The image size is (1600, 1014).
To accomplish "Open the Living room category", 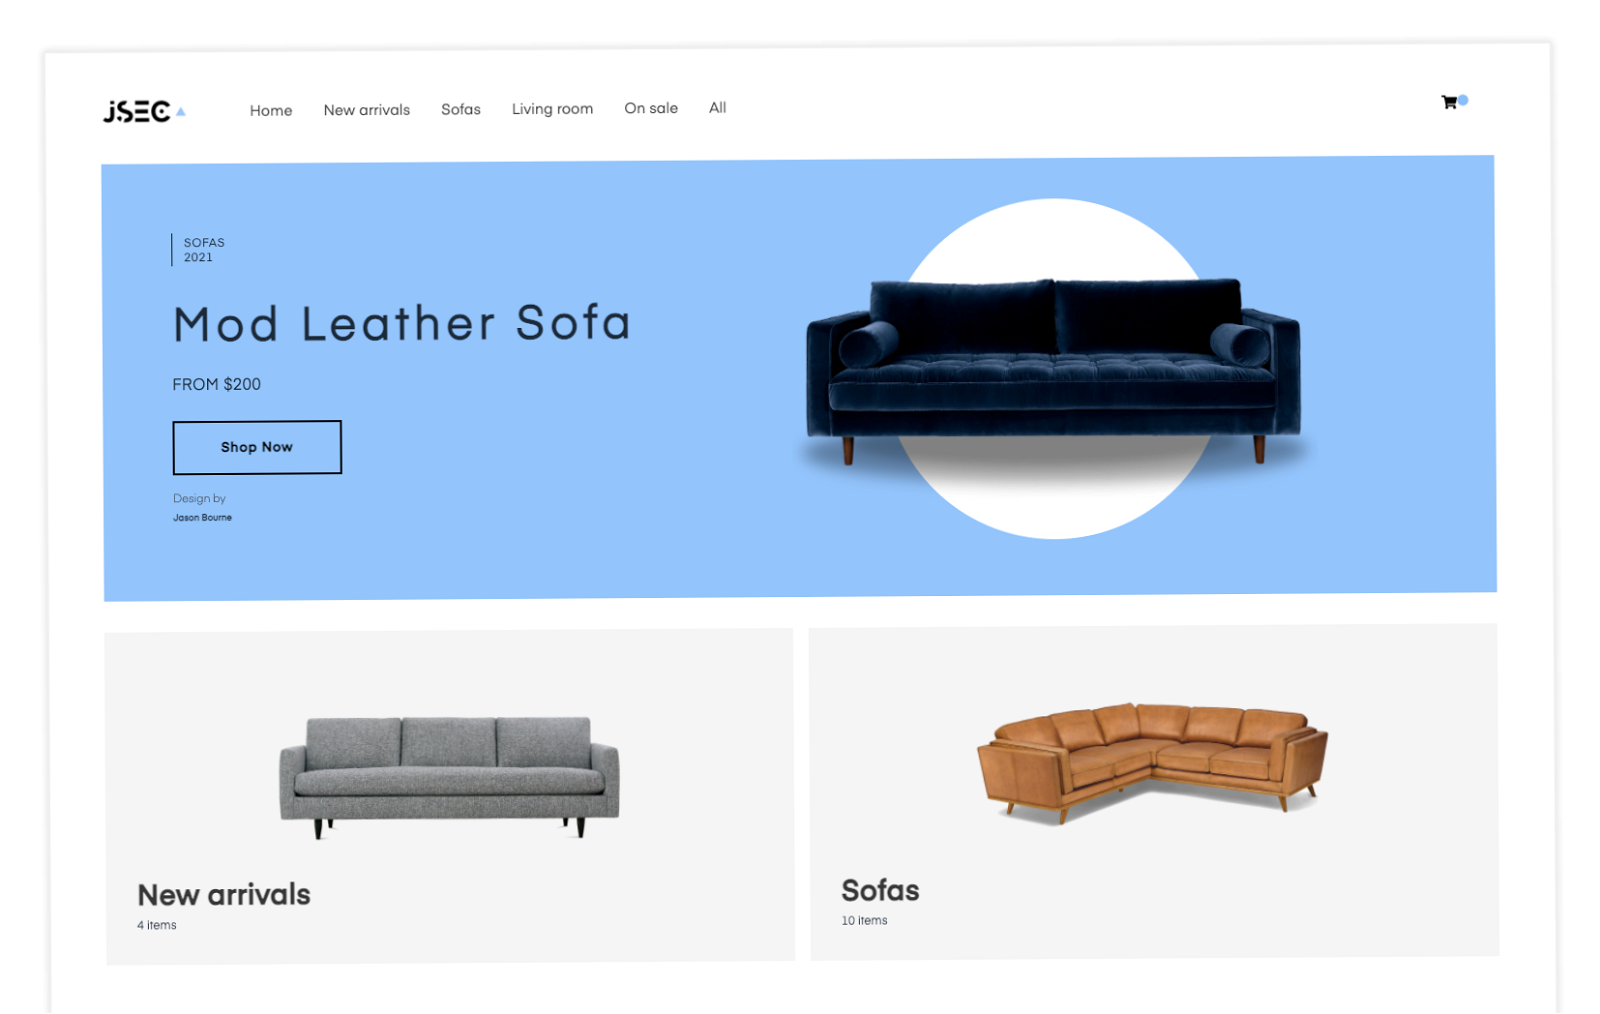I will click(x=552, y=109).
